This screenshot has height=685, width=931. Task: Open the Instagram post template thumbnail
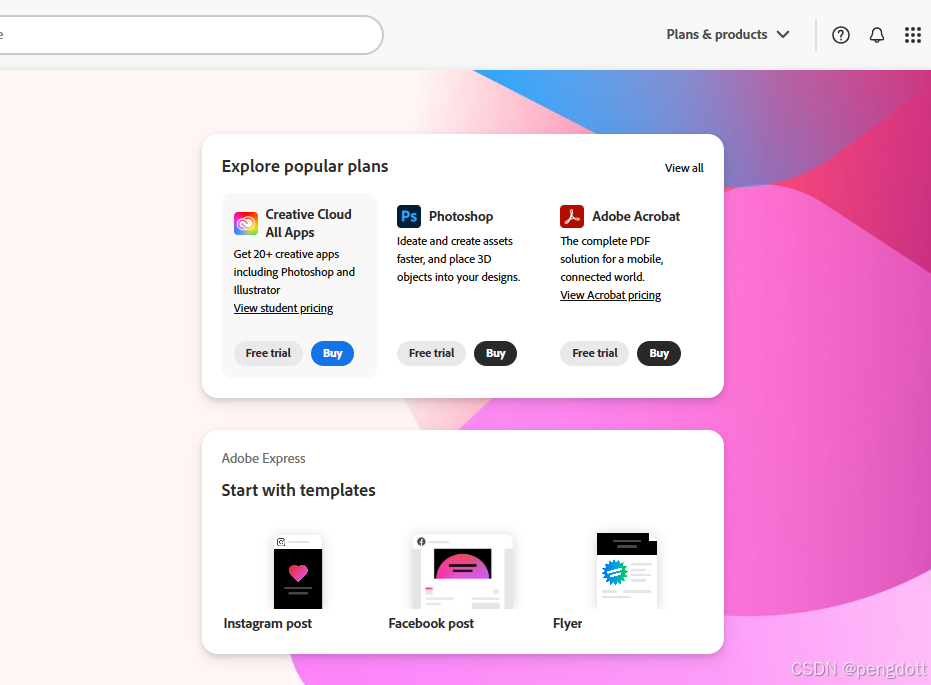[298, 572]
